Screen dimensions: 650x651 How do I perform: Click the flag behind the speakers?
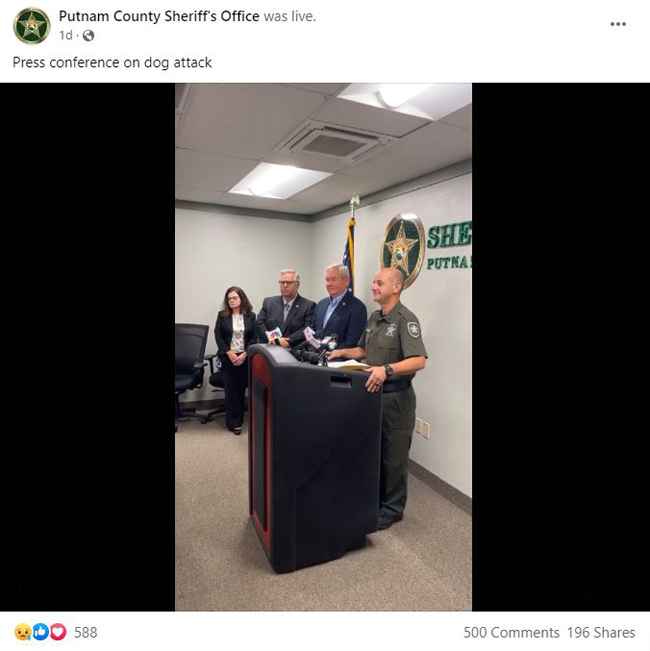[350, 253]
